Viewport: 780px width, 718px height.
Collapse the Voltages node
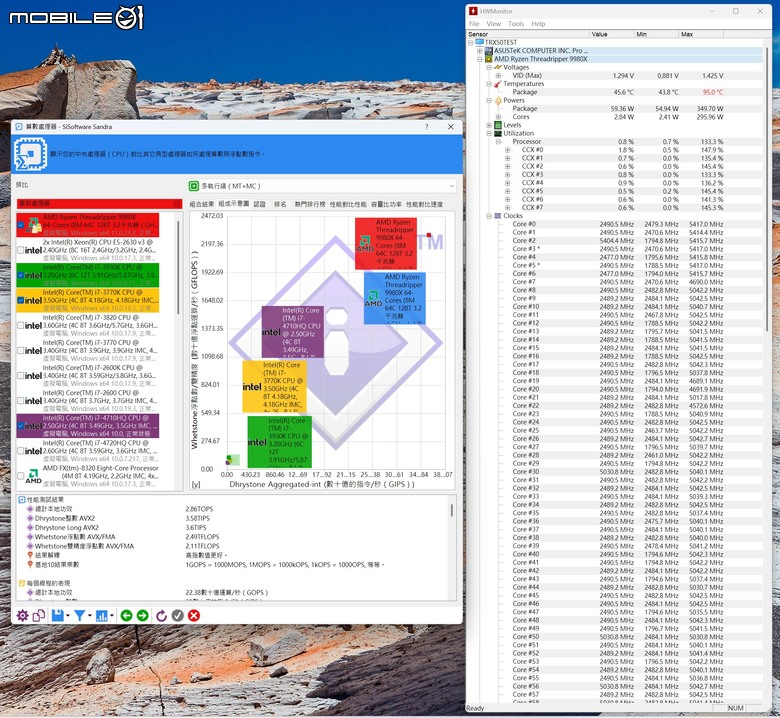(x=489, y=67)
